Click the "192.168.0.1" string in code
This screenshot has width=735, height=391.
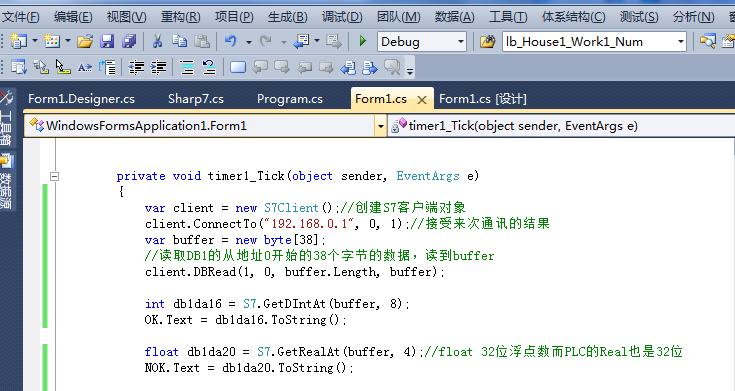(309, 224)
